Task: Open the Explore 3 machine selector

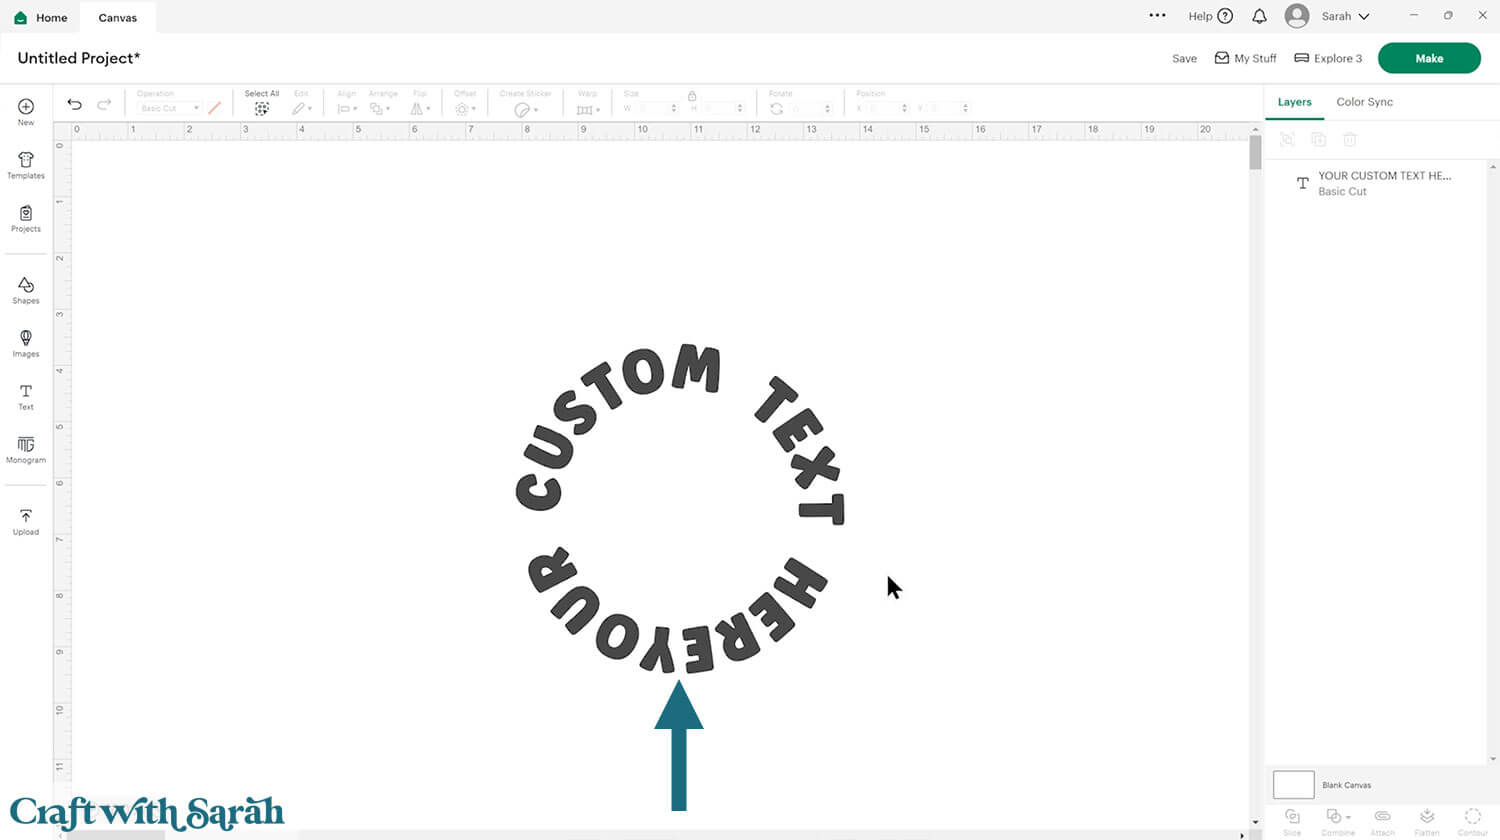Action: 1328,58
